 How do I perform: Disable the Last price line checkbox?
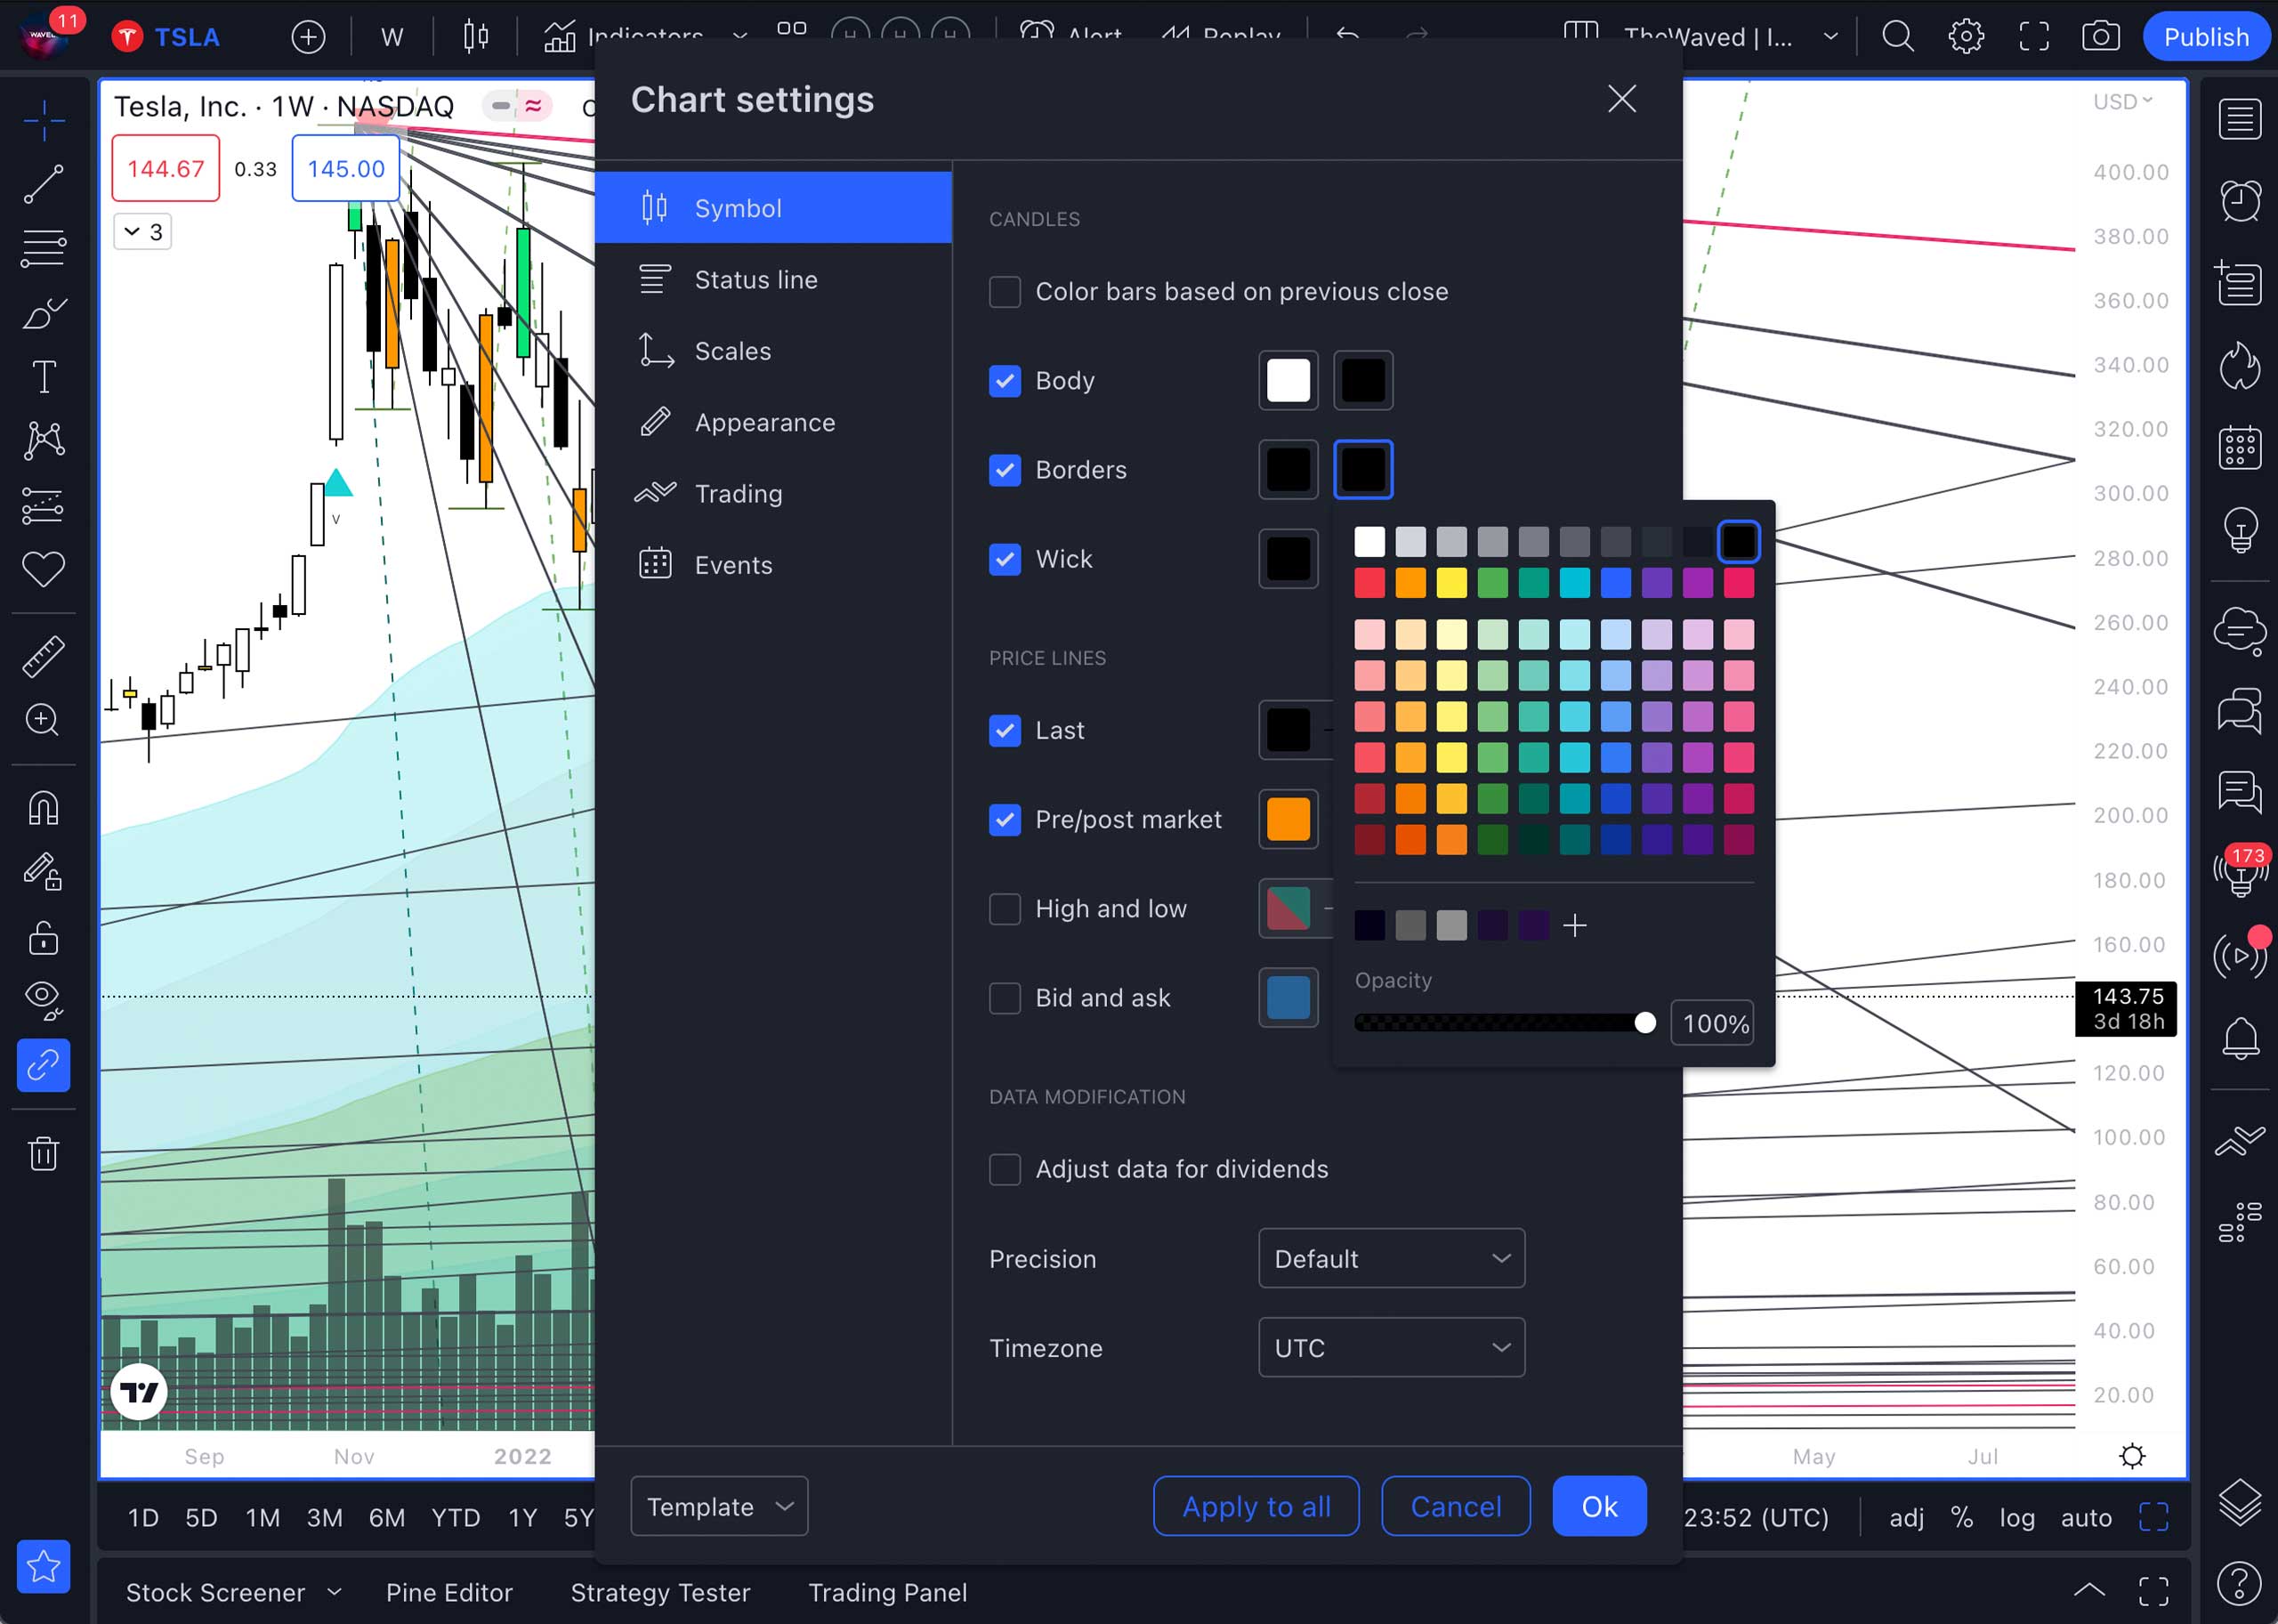1005,731
